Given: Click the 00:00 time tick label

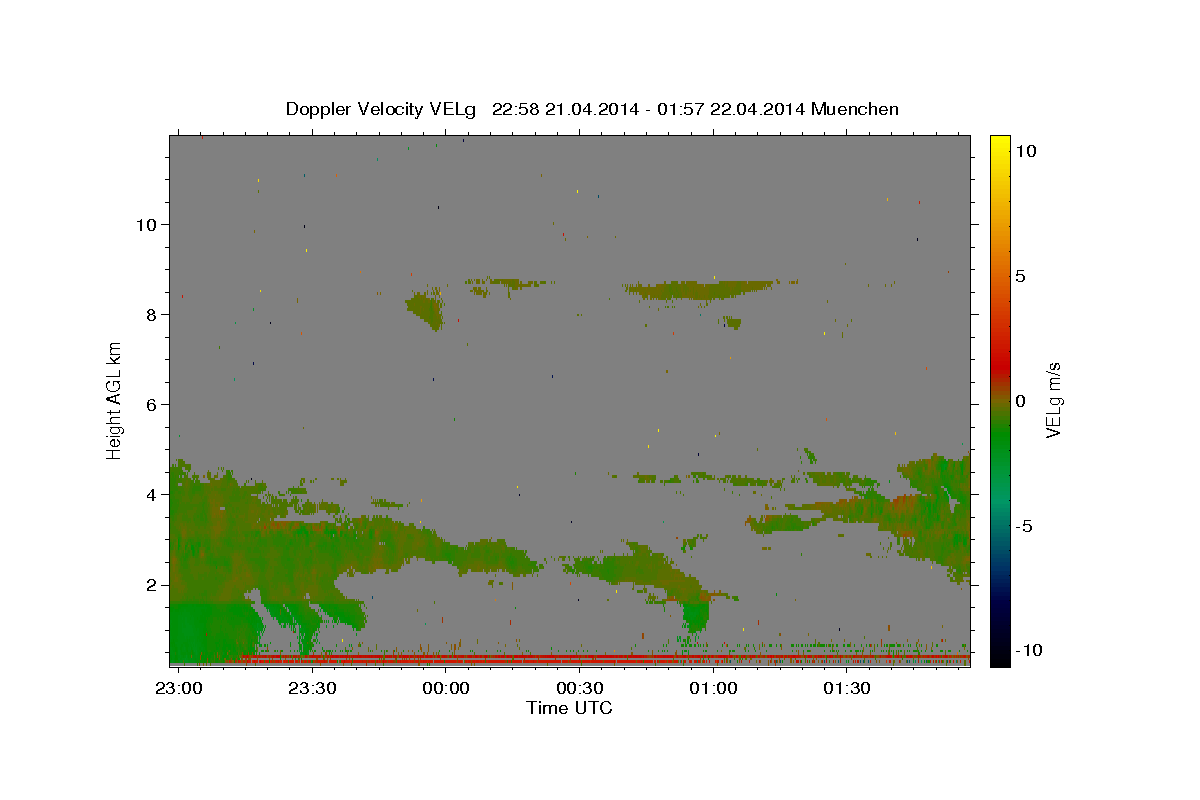Looking at the screenshot, I should [446, 688].
